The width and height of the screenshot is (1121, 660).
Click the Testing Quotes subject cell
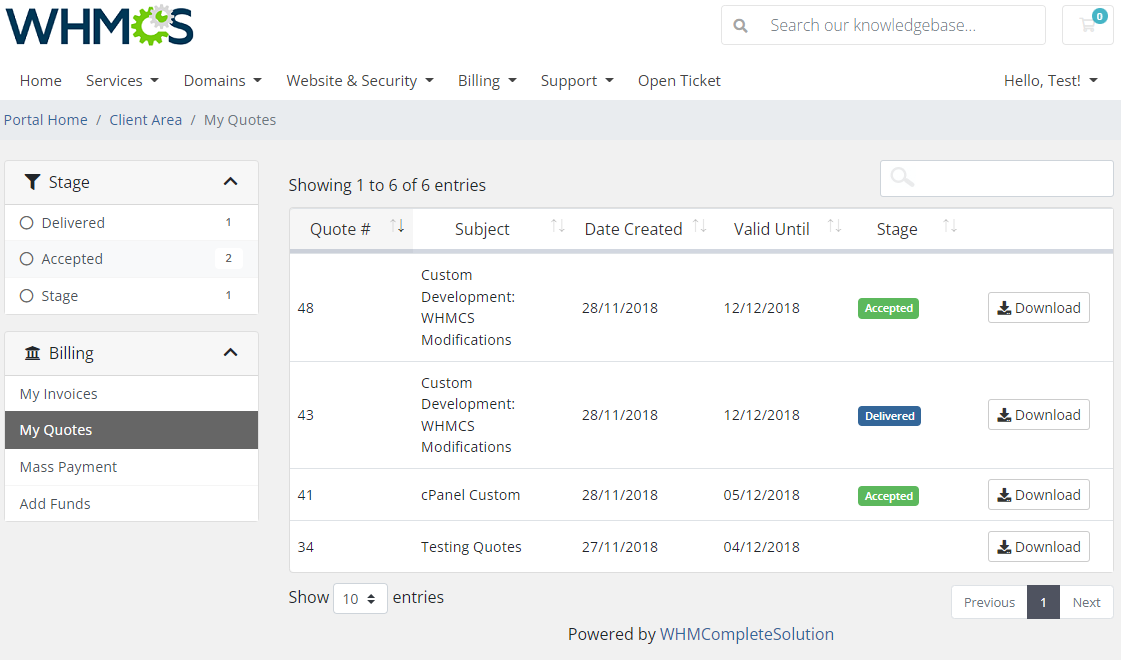(471, 547)
